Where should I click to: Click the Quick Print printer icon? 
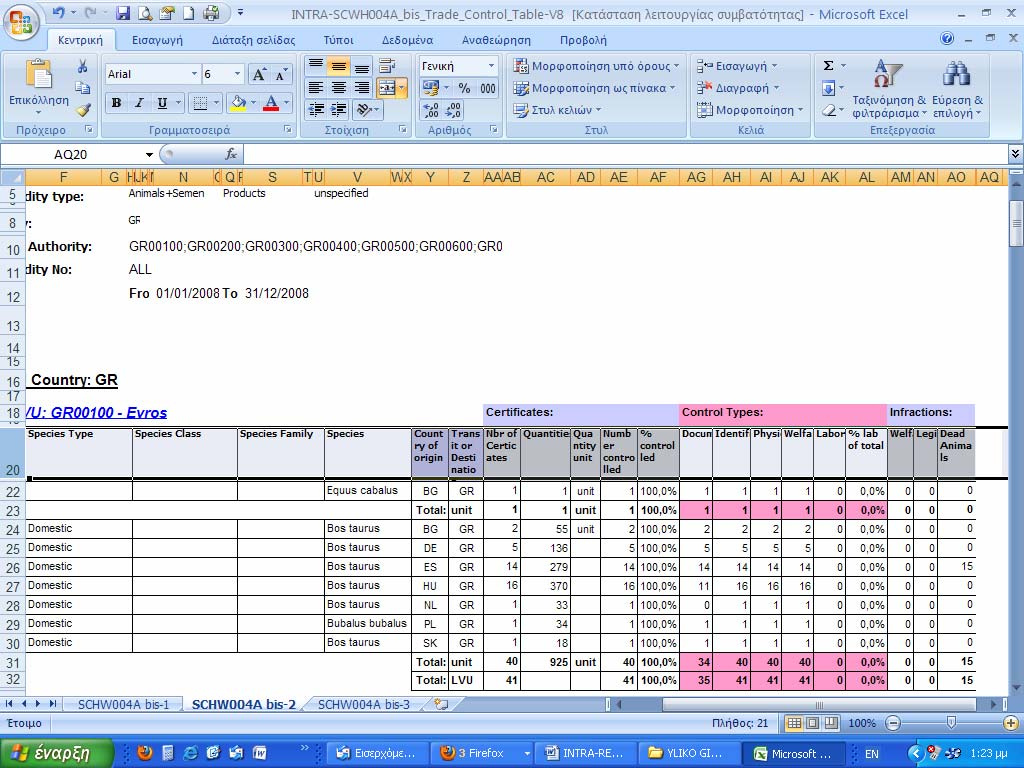211,13
